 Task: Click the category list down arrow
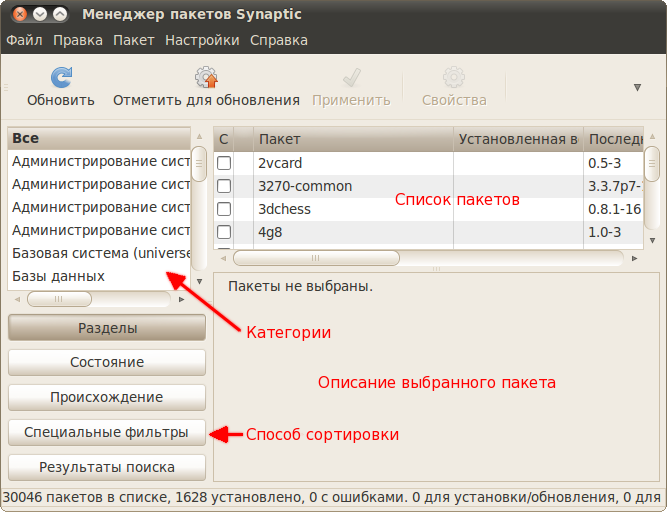199,282
